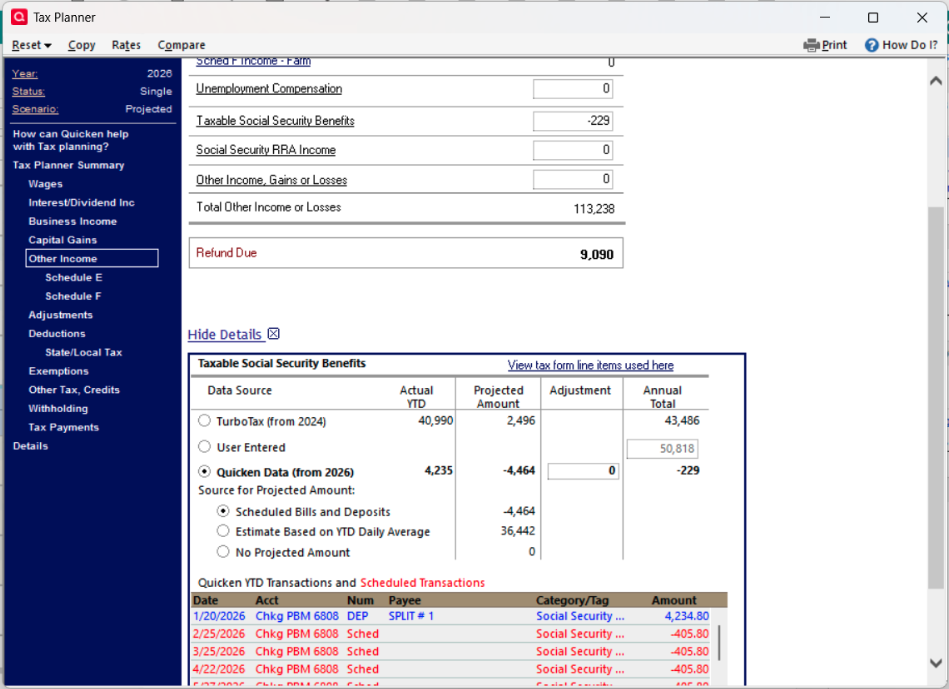Click Social Security RRA Income link
Viewport: 949px width, 689px height.
(266, 150)
